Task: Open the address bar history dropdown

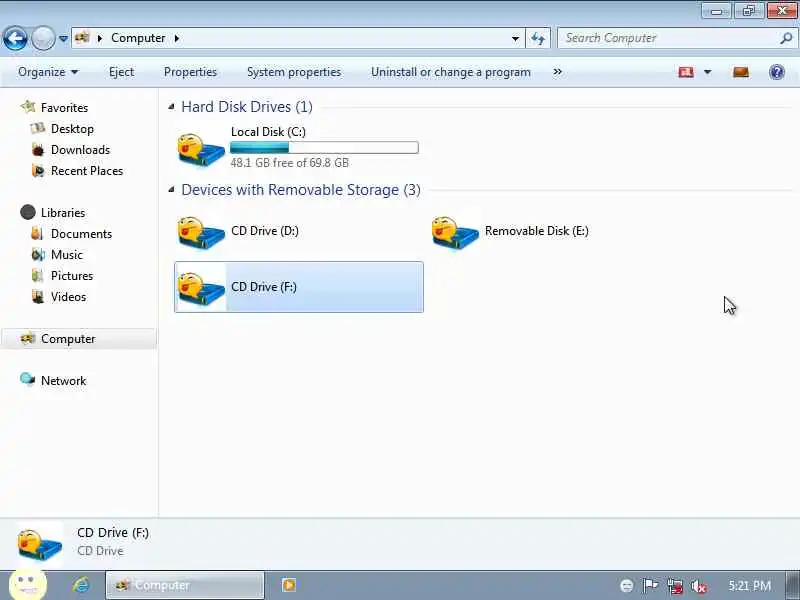Action: coord(515,38)
